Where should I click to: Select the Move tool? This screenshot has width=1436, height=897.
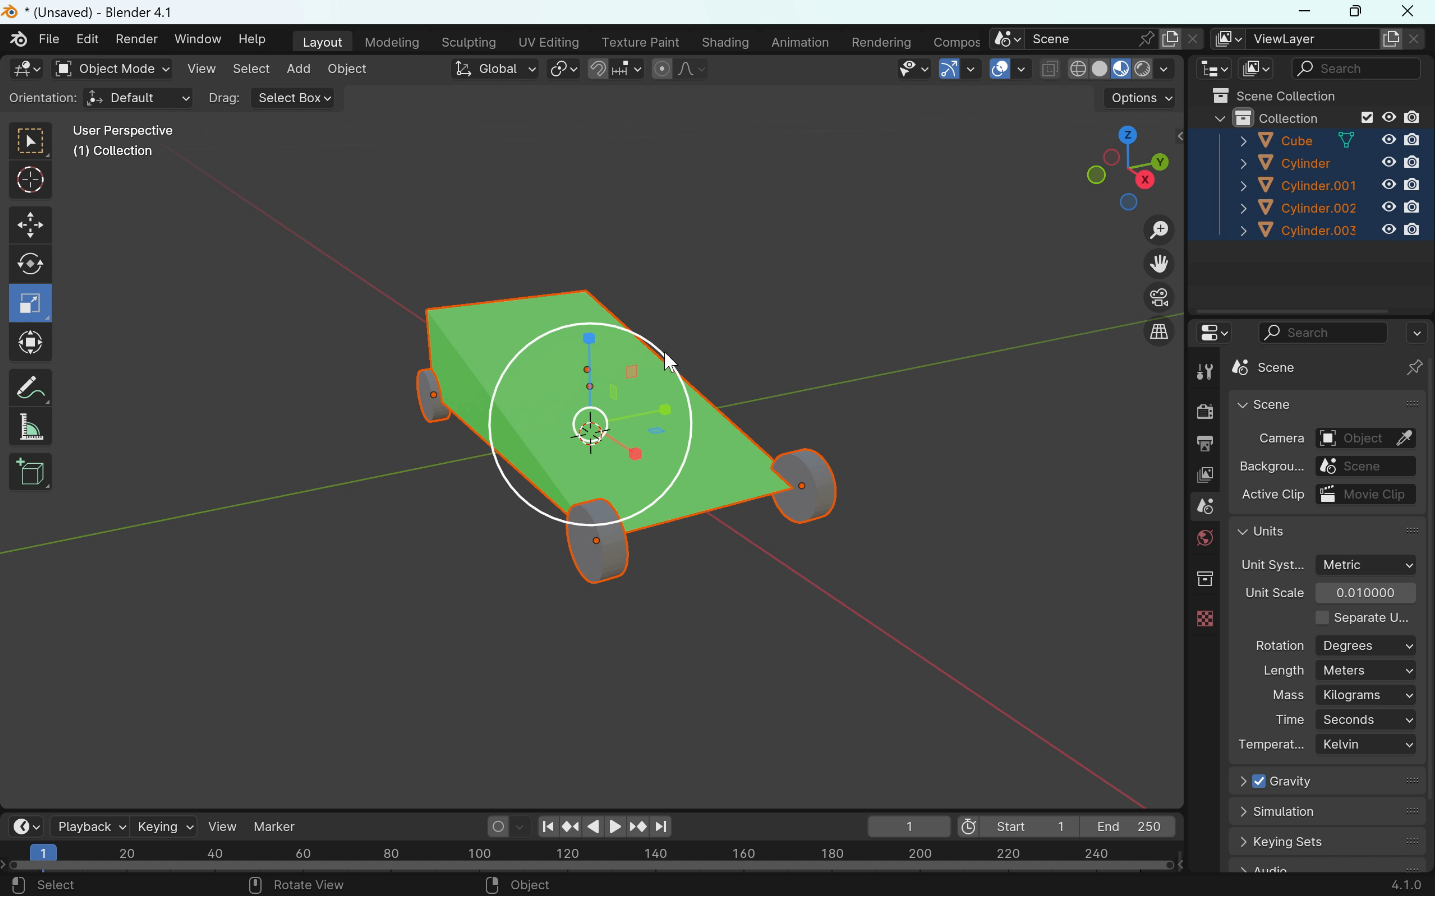coord(31,226)
